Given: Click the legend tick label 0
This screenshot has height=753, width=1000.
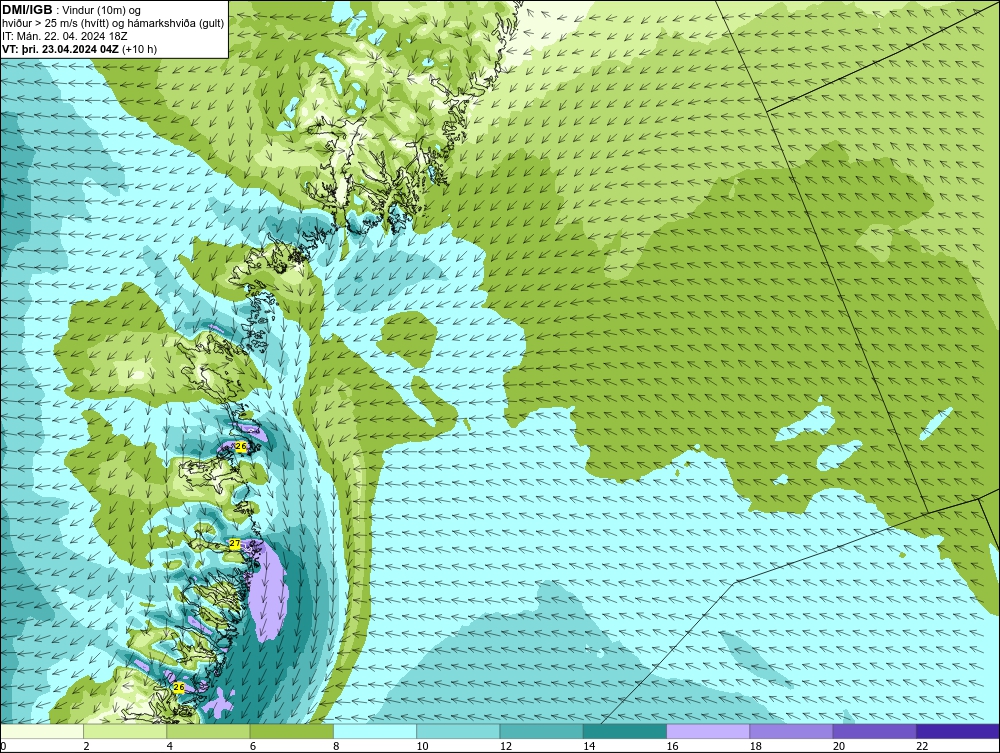Looking at the screenshot, I should tap(3, 747).
